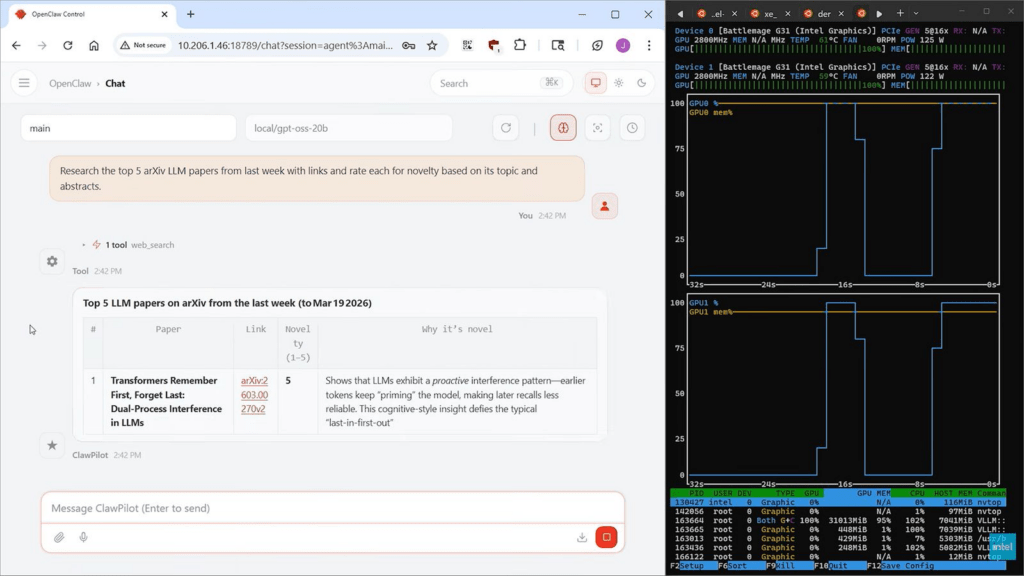The image size is (1024, 576).
Task: Open the OpenClaw sidebar hamburger menu
Action: [24, 83]
